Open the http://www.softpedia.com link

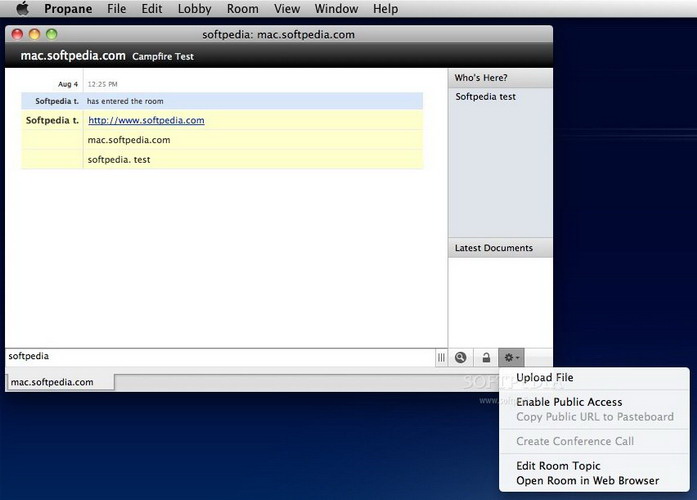[x=146, y=120]
